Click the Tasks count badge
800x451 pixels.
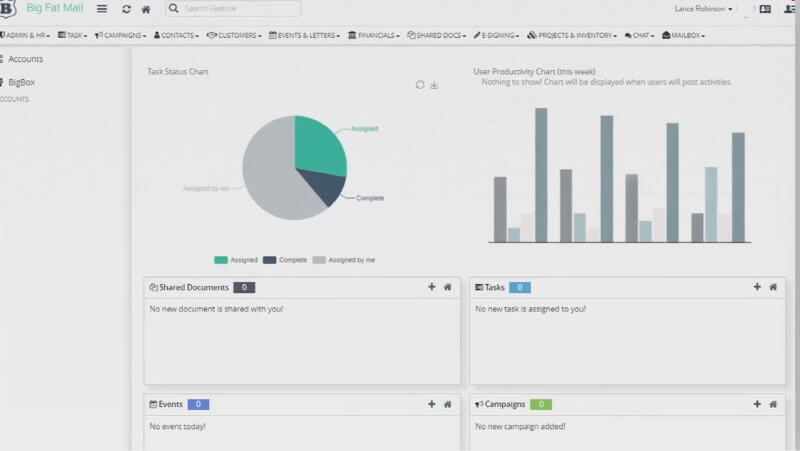pos(520,287)
